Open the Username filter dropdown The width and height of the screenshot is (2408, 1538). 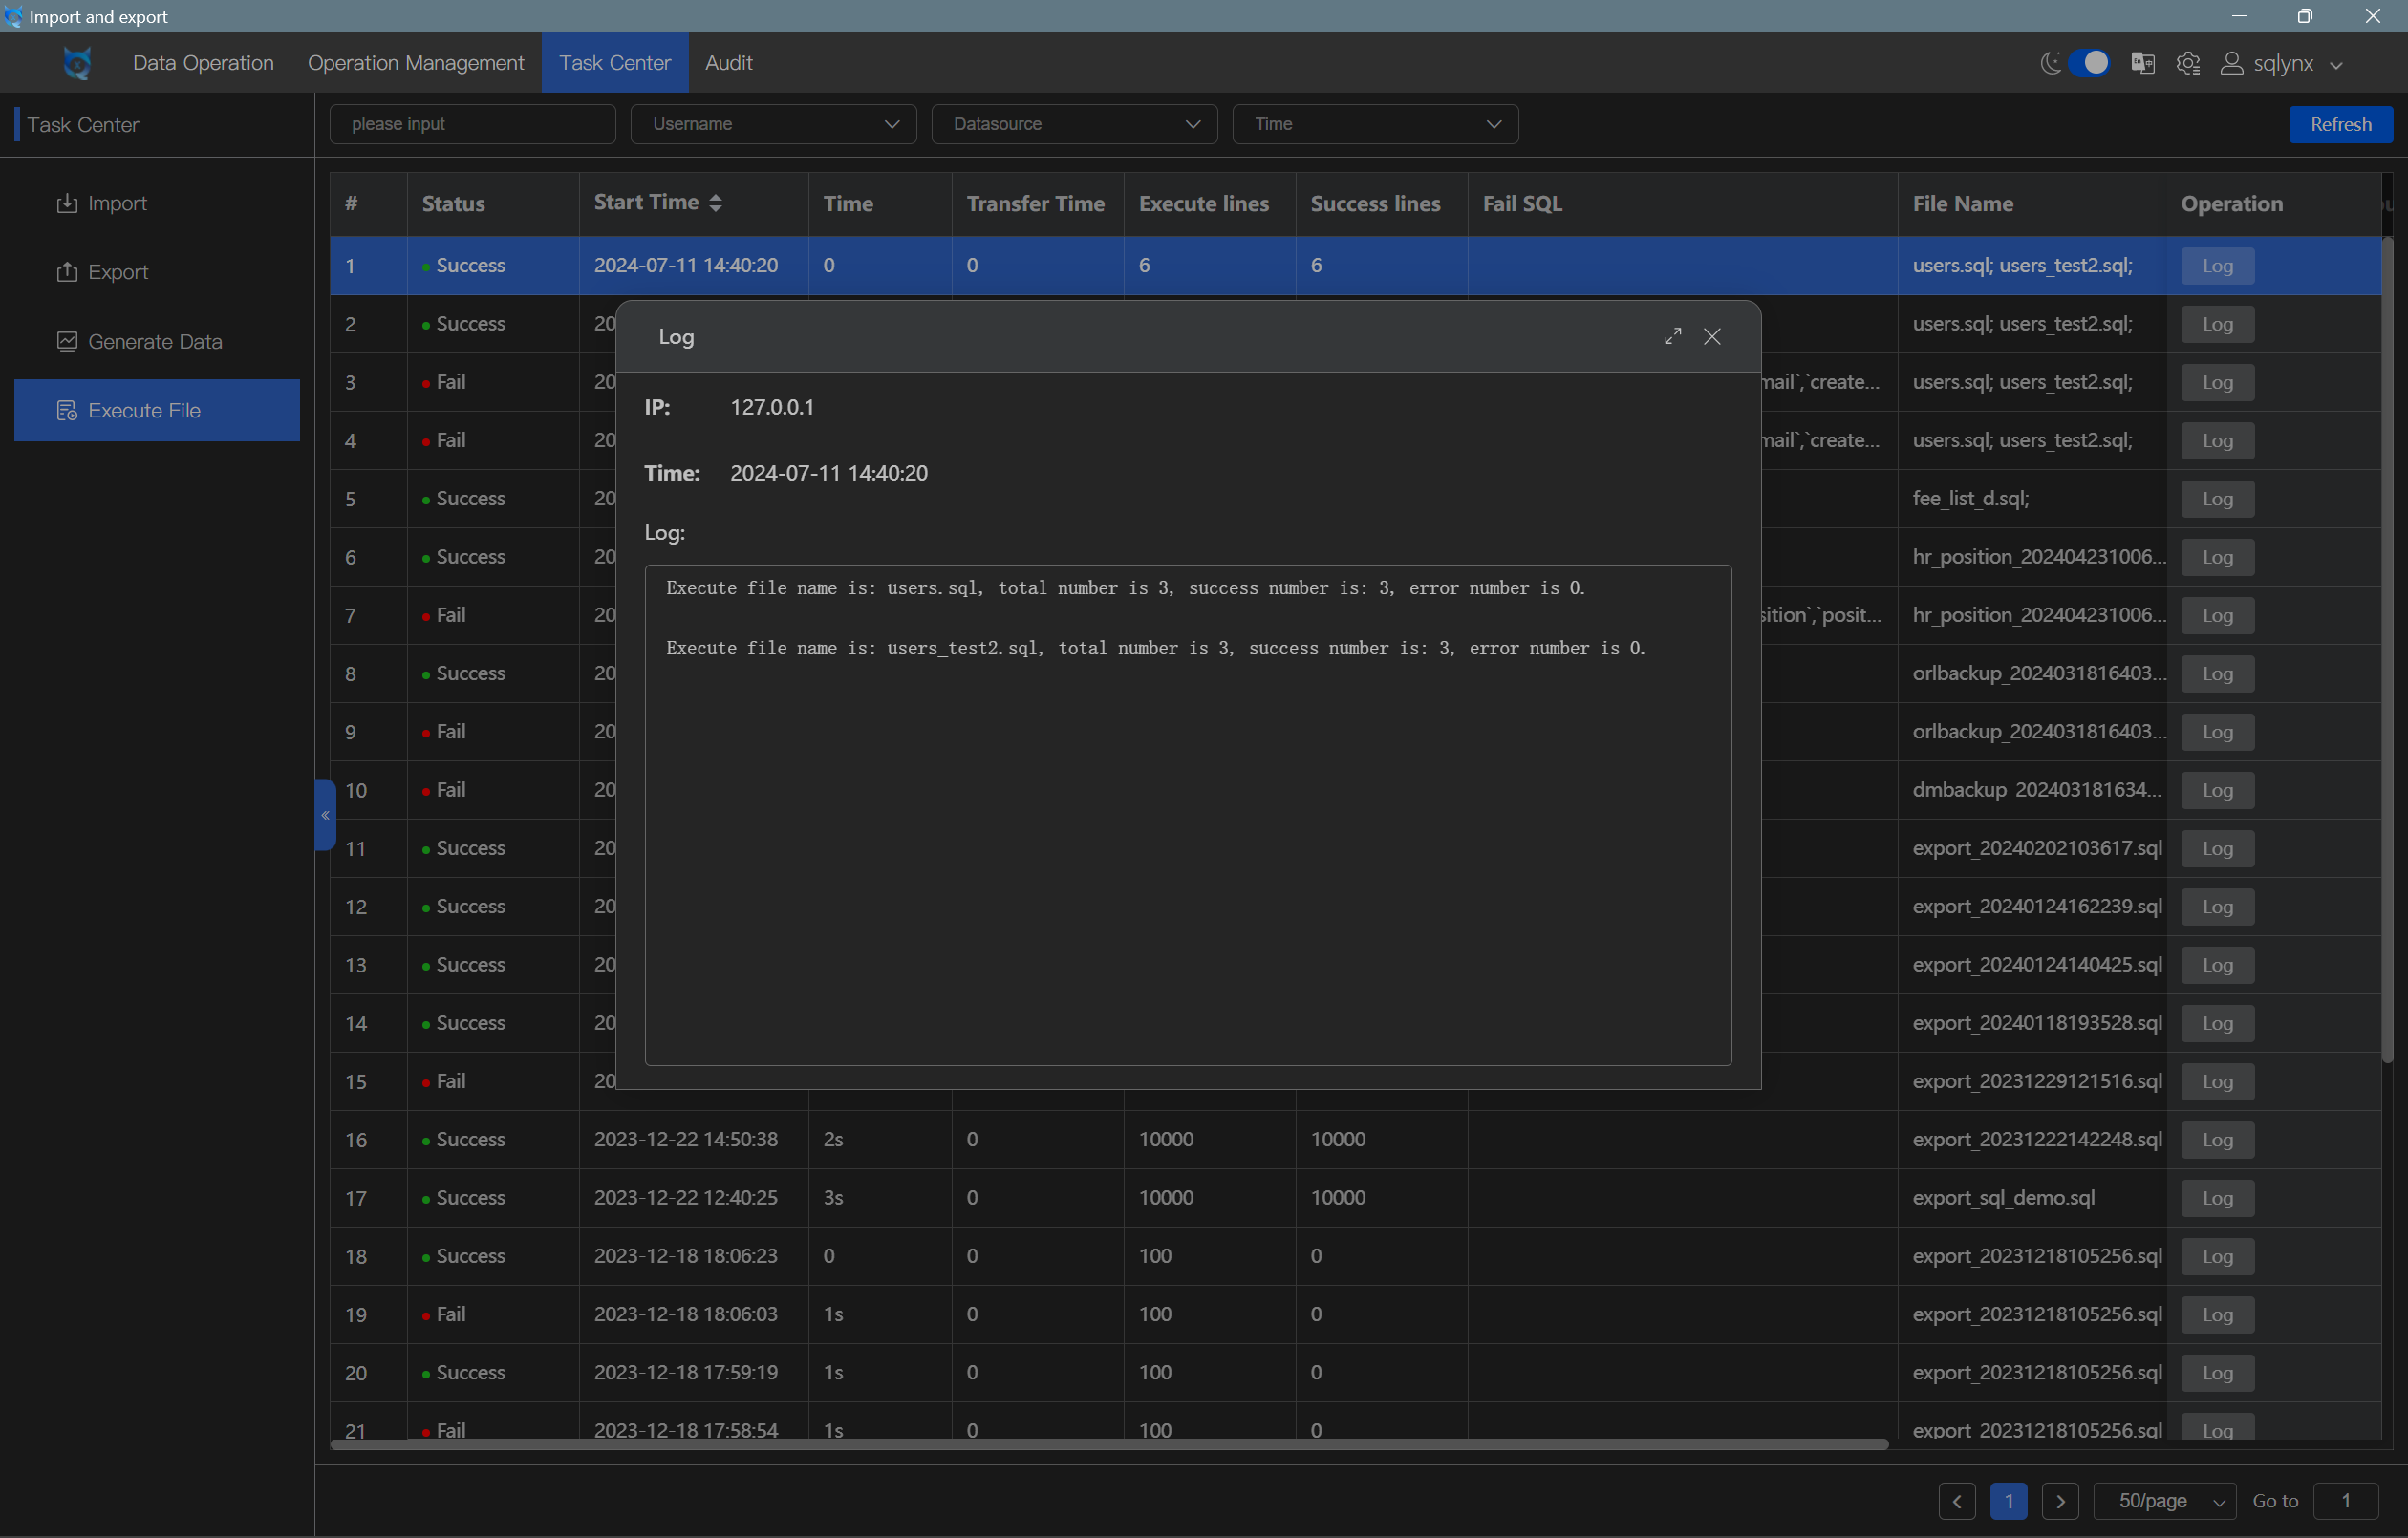[773, 124]
